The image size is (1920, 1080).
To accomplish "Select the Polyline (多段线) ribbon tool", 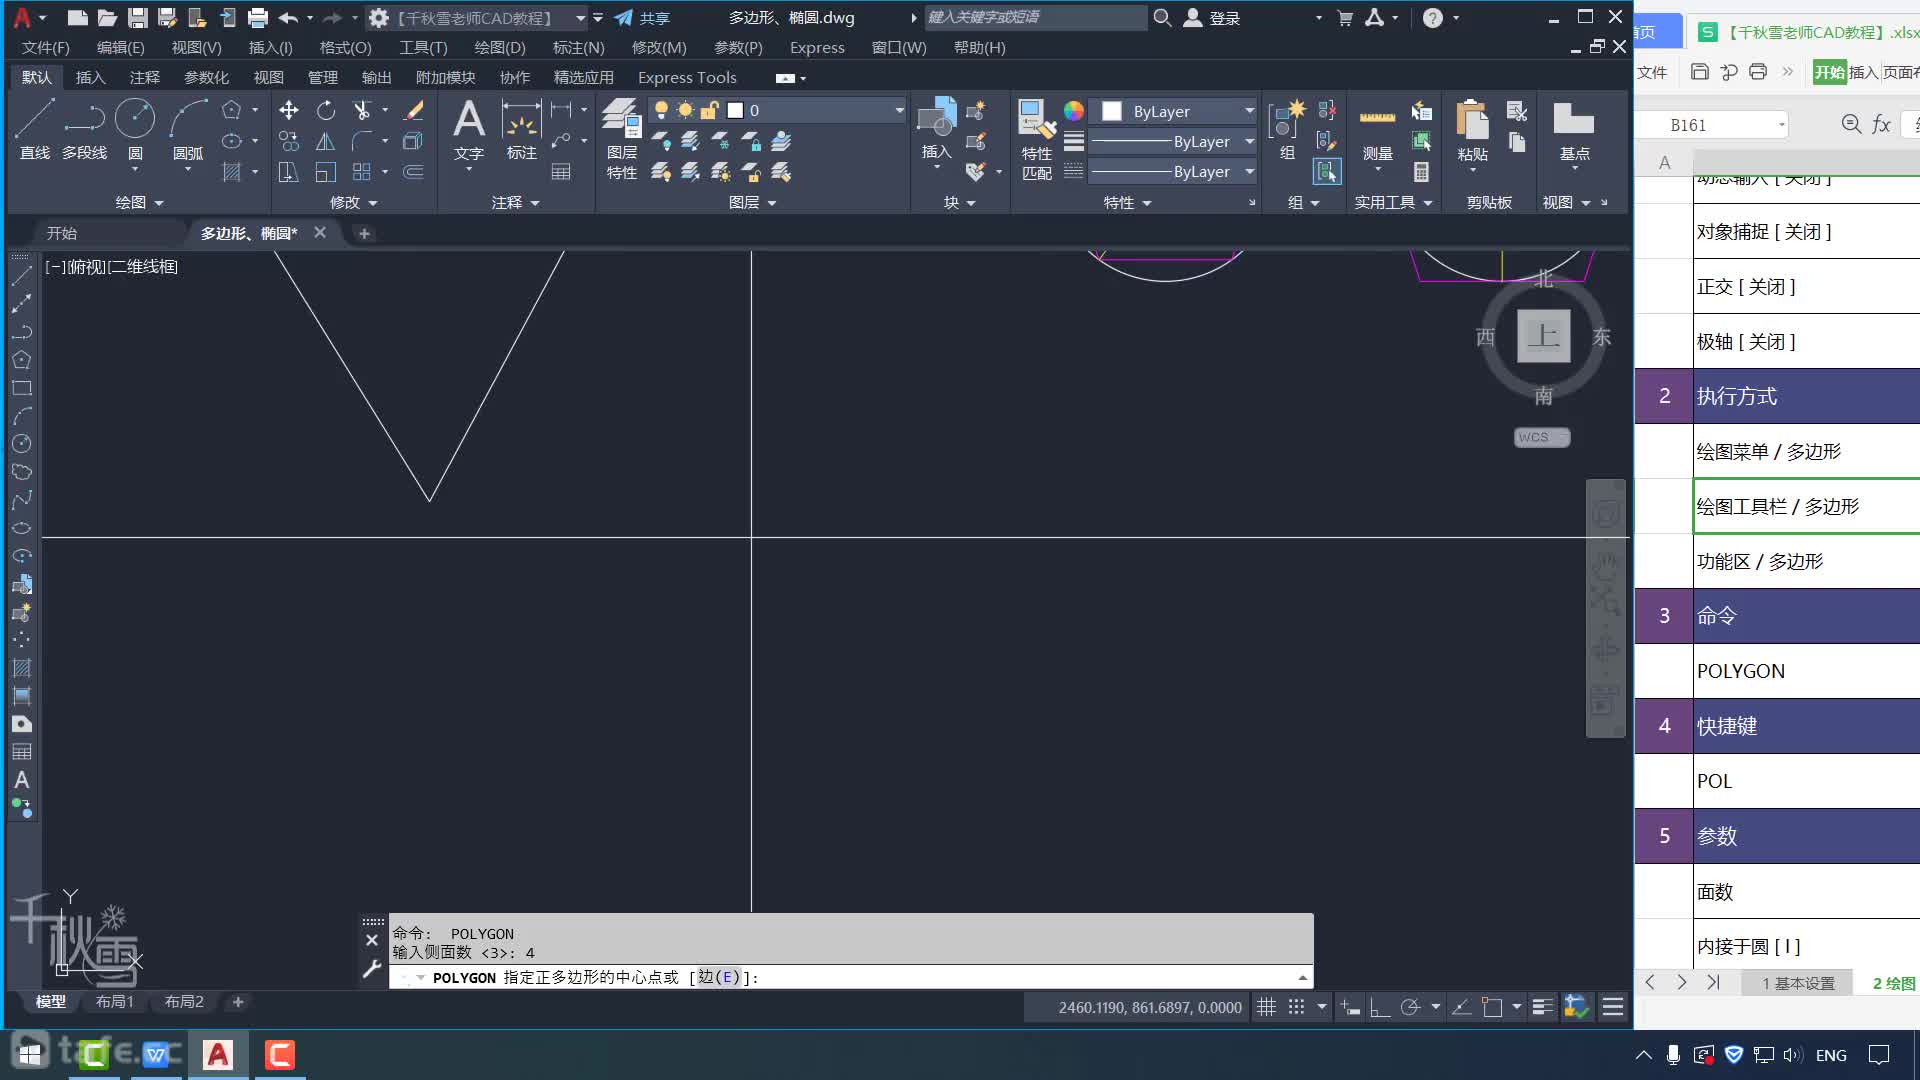I will [x=84, y=128].
